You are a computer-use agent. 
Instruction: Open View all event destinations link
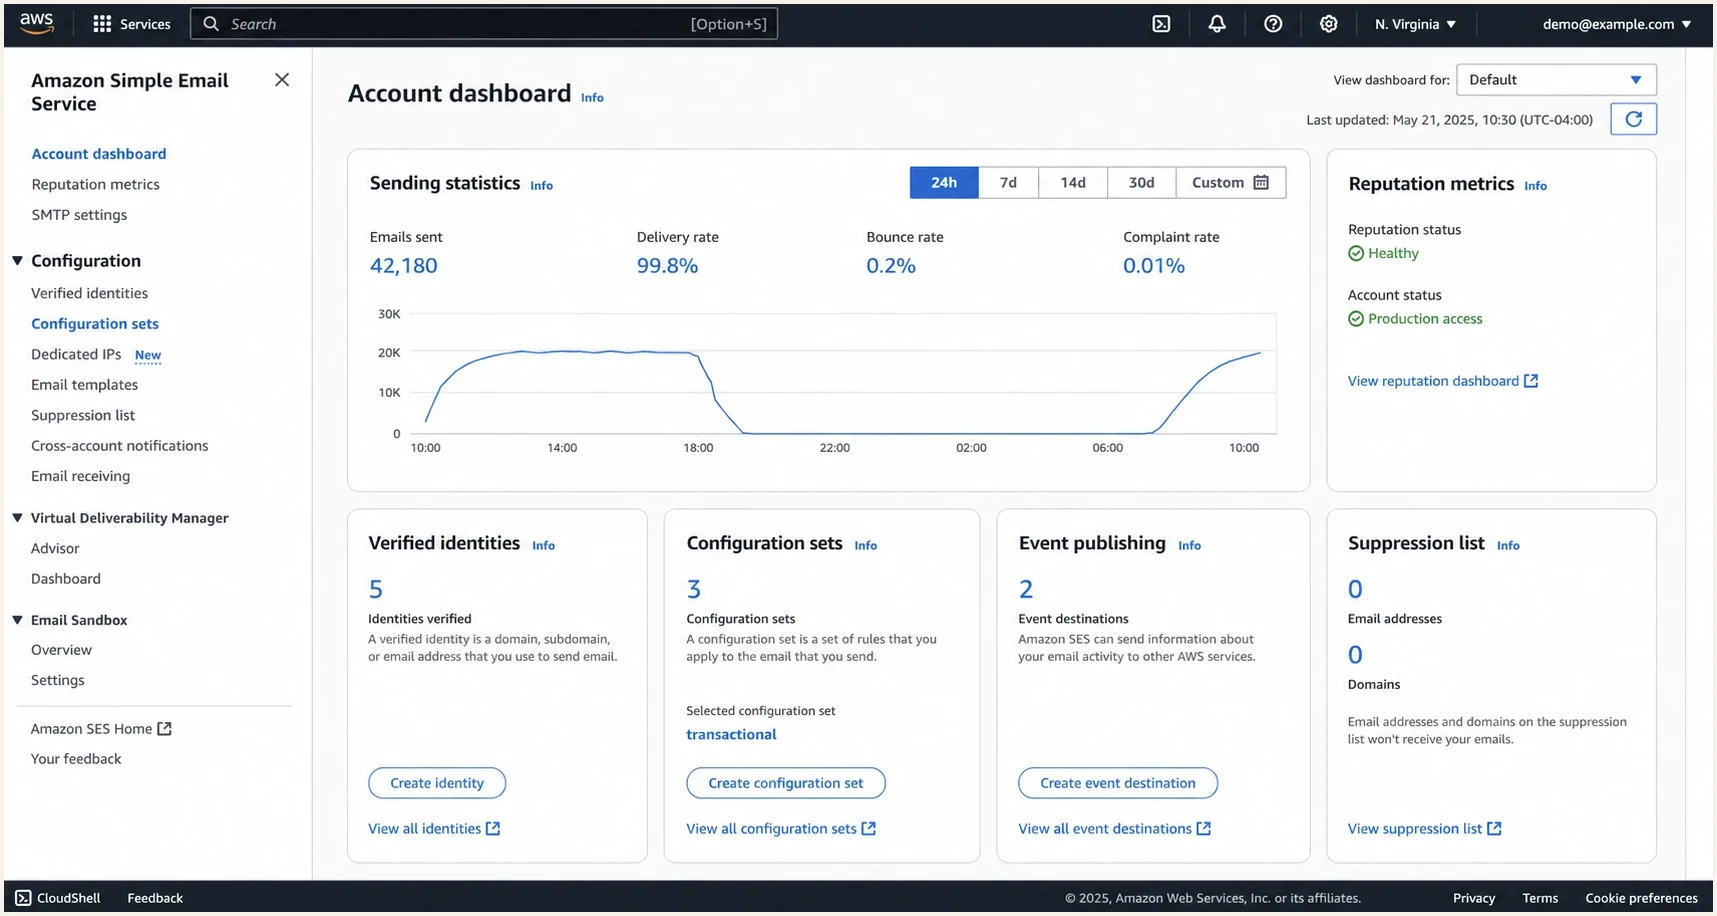pos(1115,829)
